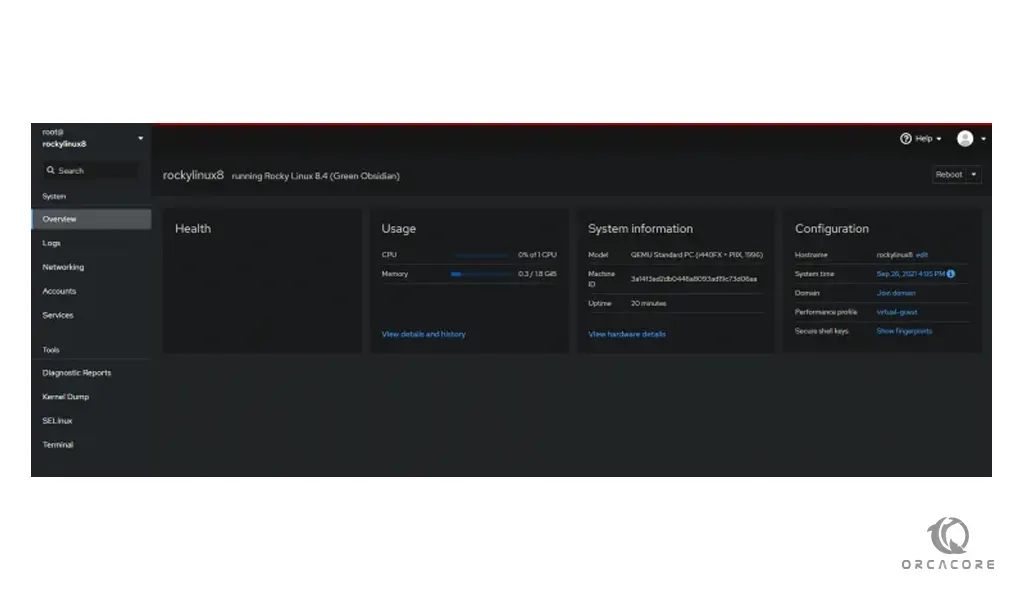Image resolution: width=1024 pixels, height=600 pixels.
Task: Expand the root@rockylinux8 host switcher
Action: (91, 138)
